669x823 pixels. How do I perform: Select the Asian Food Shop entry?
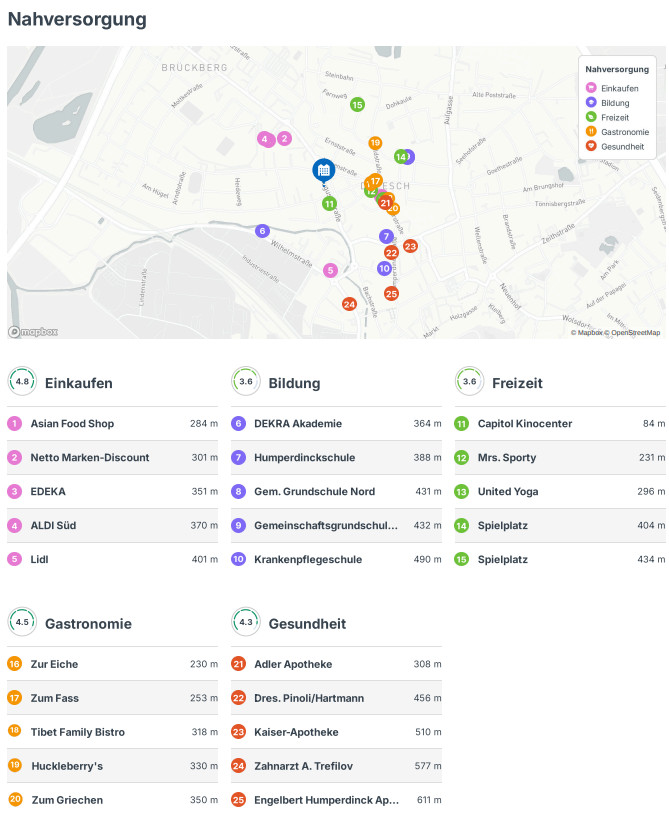click(112, 424)
